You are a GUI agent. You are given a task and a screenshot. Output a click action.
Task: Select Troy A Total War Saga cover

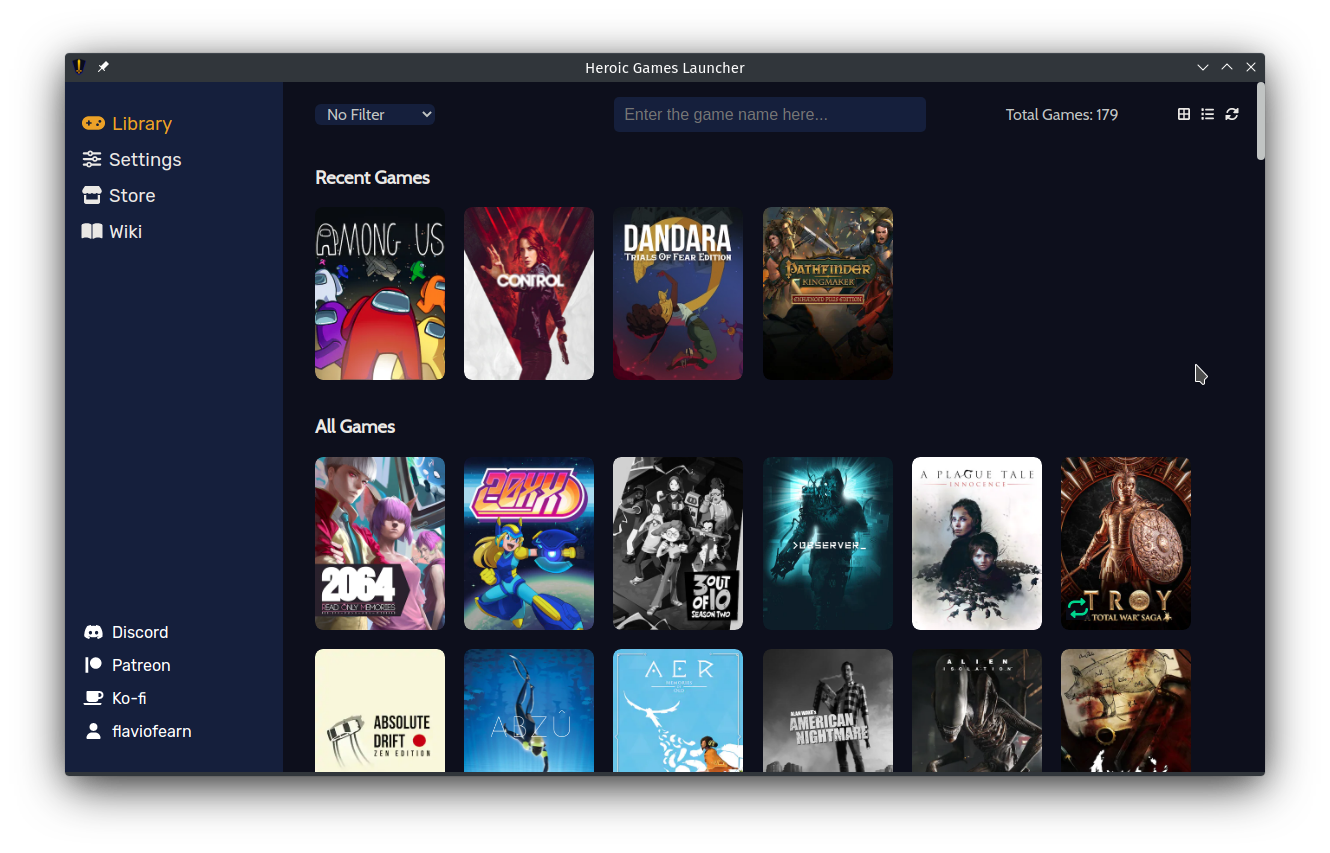(x=1126, y=543)
